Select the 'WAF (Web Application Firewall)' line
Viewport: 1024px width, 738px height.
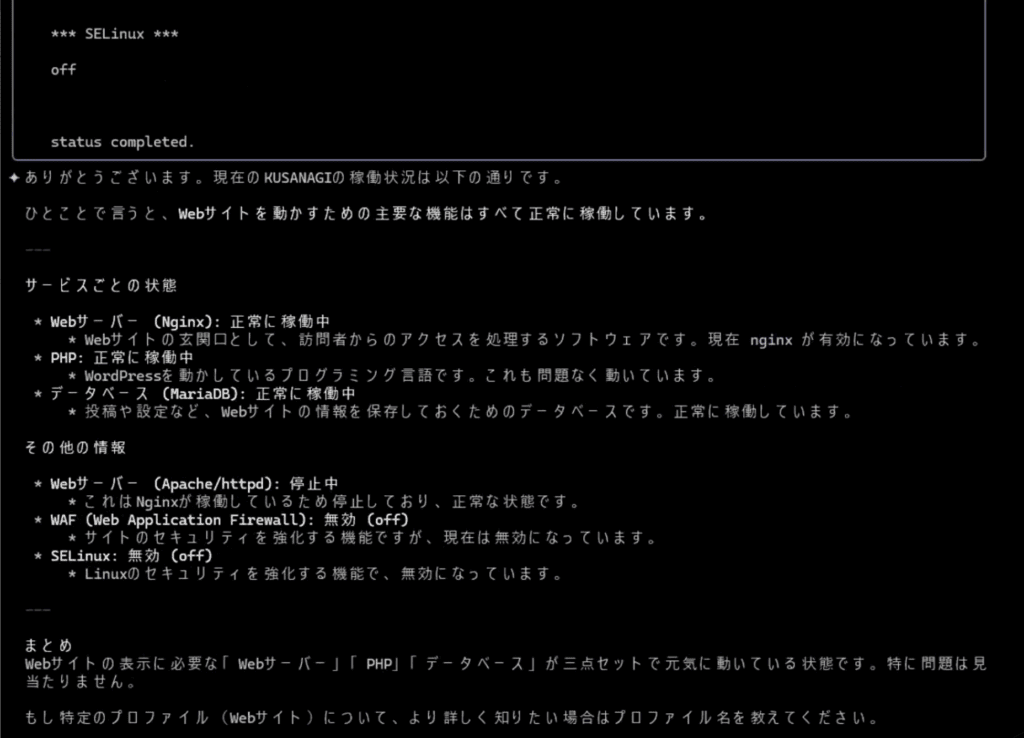coord(229,520)
